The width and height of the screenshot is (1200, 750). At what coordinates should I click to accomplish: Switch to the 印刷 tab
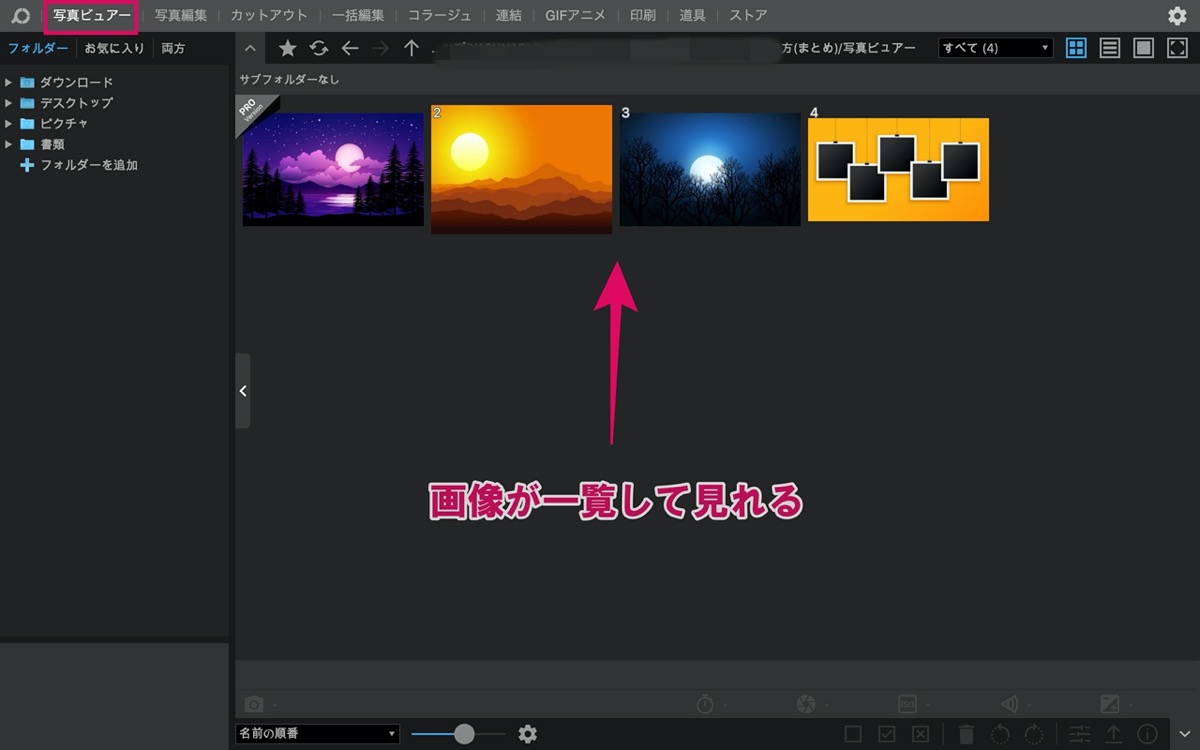click(644, 16)
